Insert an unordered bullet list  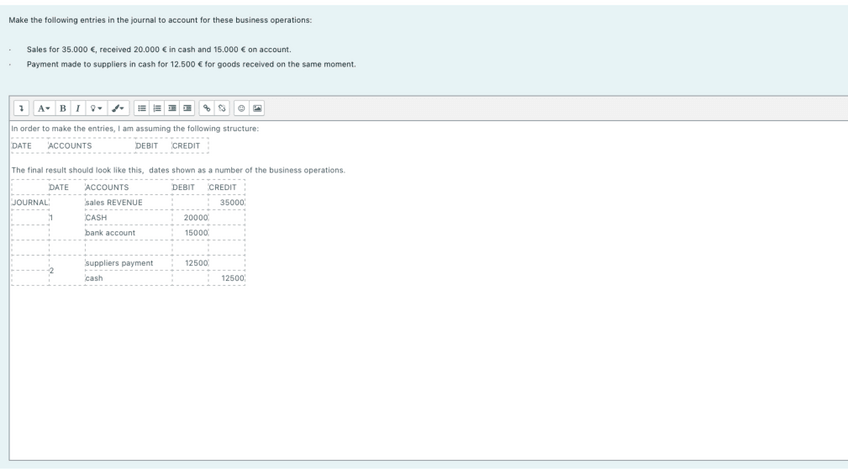[x=142, y=108]
